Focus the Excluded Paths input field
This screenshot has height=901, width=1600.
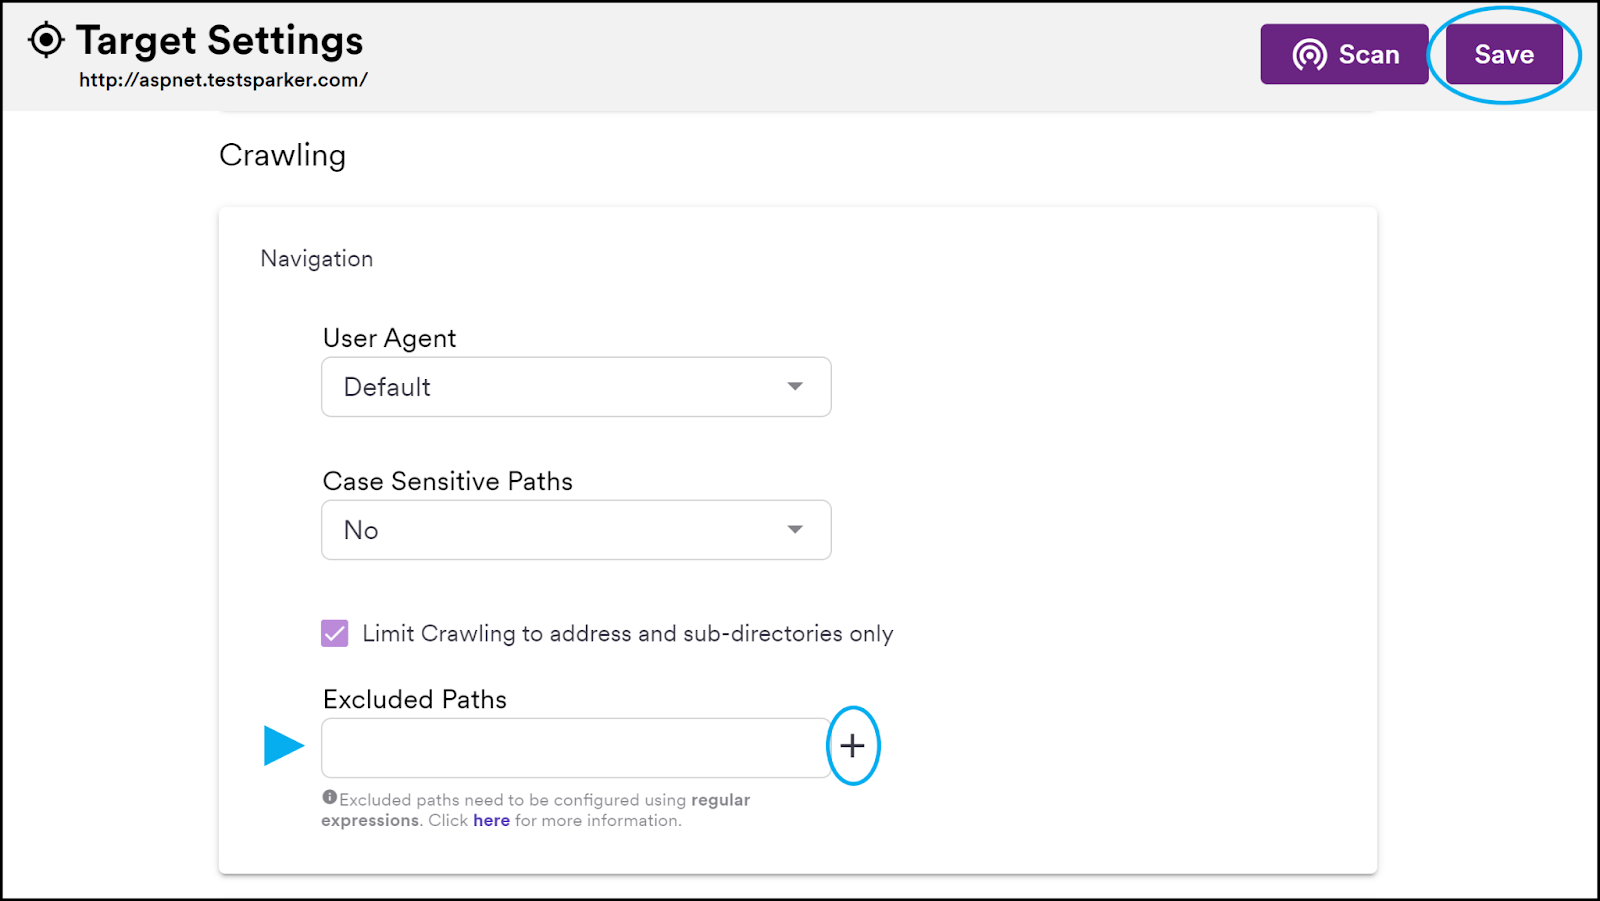click(575, 748)
